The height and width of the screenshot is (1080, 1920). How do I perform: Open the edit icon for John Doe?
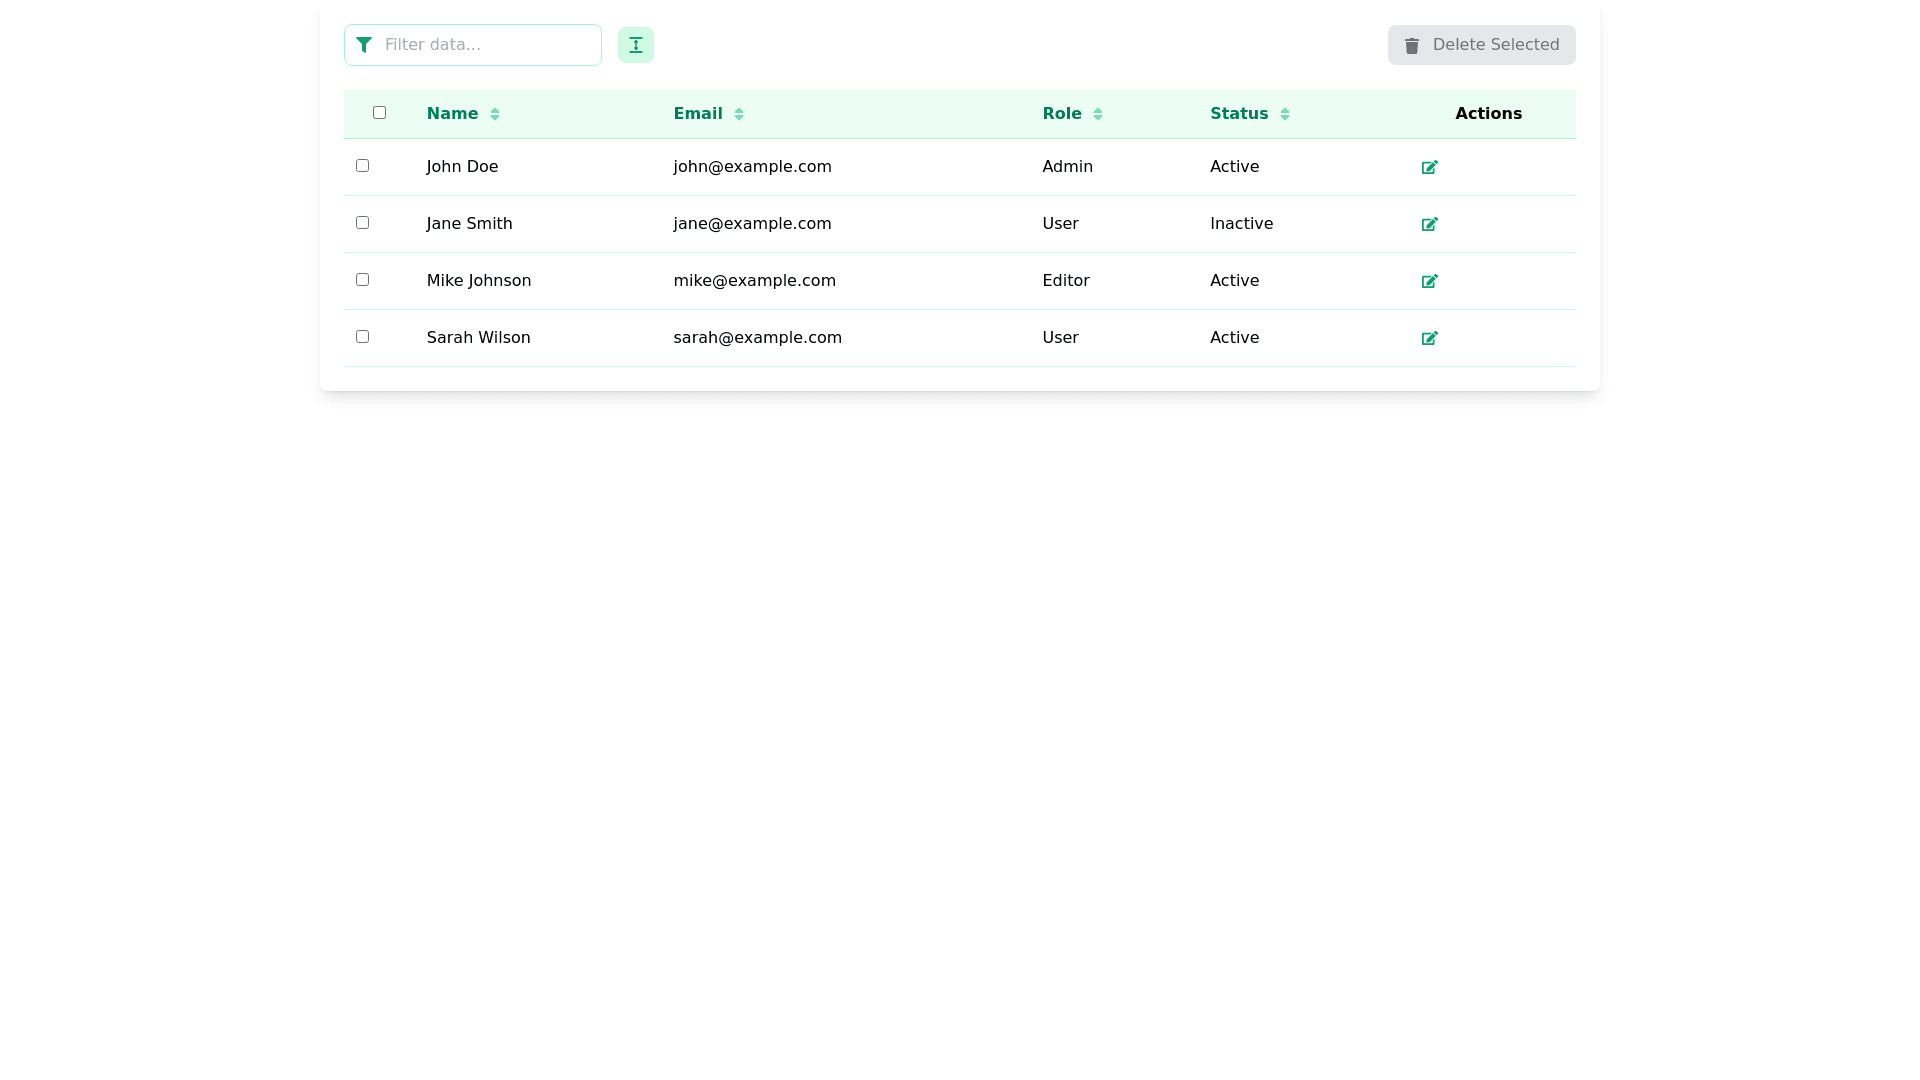pyautogui.click(x=1429, y=167)
